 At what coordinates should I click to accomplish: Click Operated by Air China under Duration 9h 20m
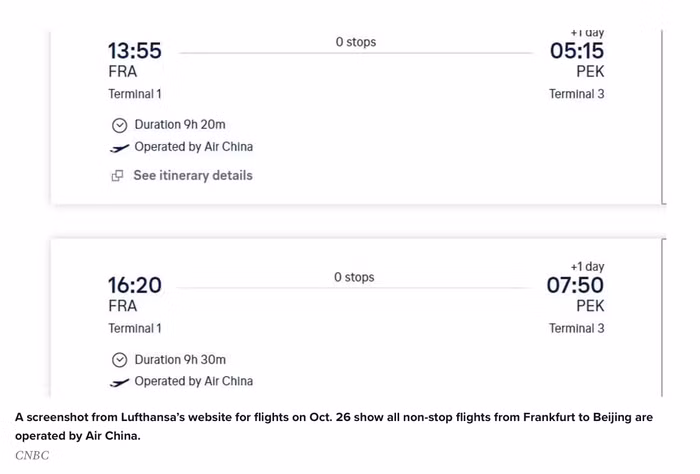193,147
